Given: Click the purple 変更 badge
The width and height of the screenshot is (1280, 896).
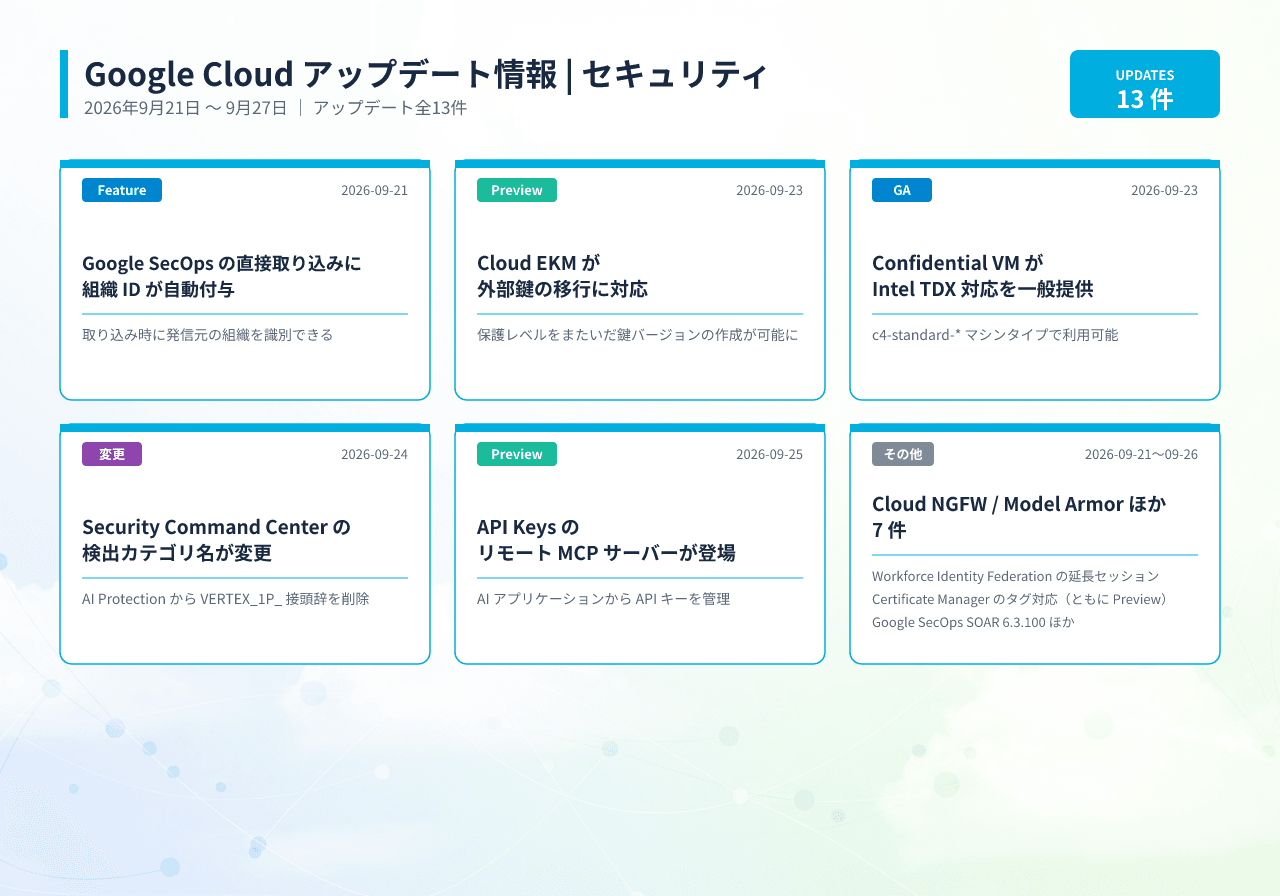Looking at the screenshot, I should 112,454.
